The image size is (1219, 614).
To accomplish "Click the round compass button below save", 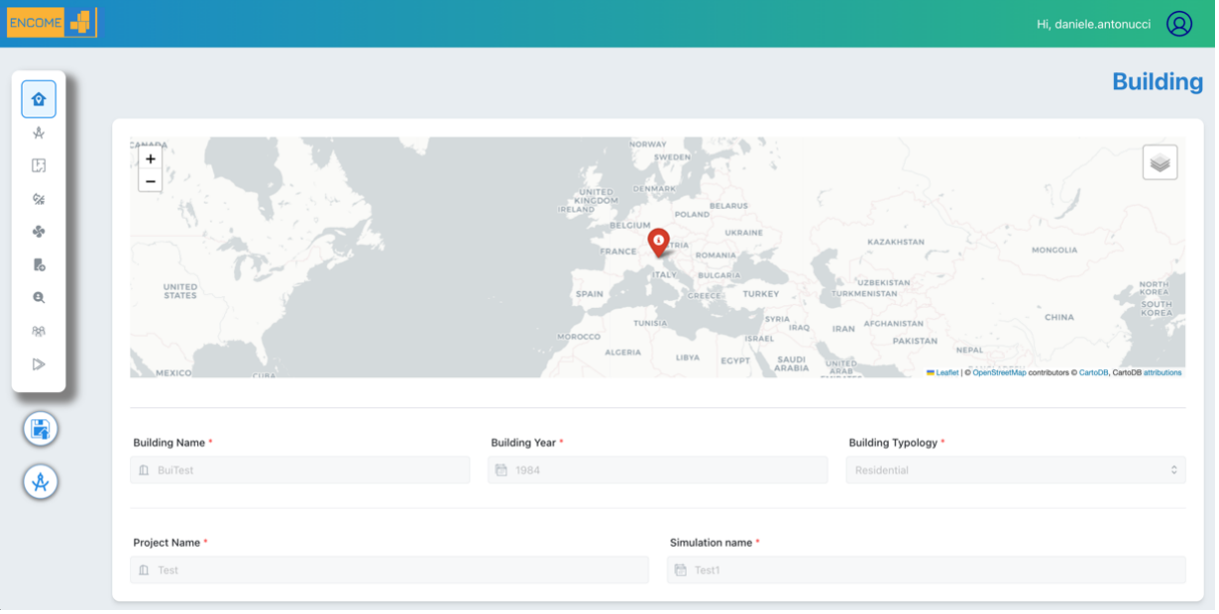I will tap(41, 482).
